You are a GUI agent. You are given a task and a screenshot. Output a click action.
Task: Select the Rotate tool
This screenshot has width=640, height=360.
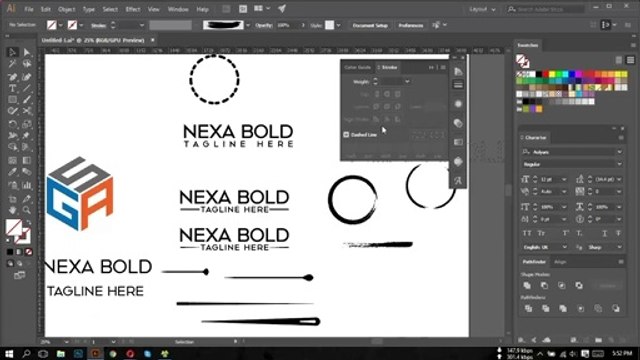[x=12, y=124]
